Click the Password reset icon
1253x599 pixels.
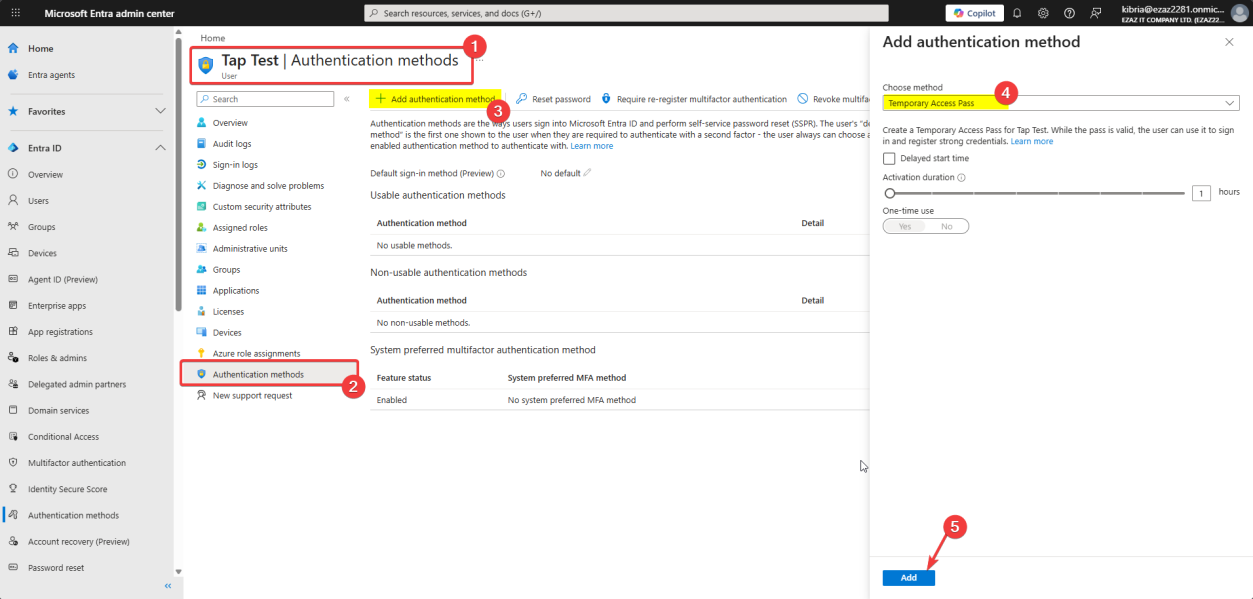(13, 568)
